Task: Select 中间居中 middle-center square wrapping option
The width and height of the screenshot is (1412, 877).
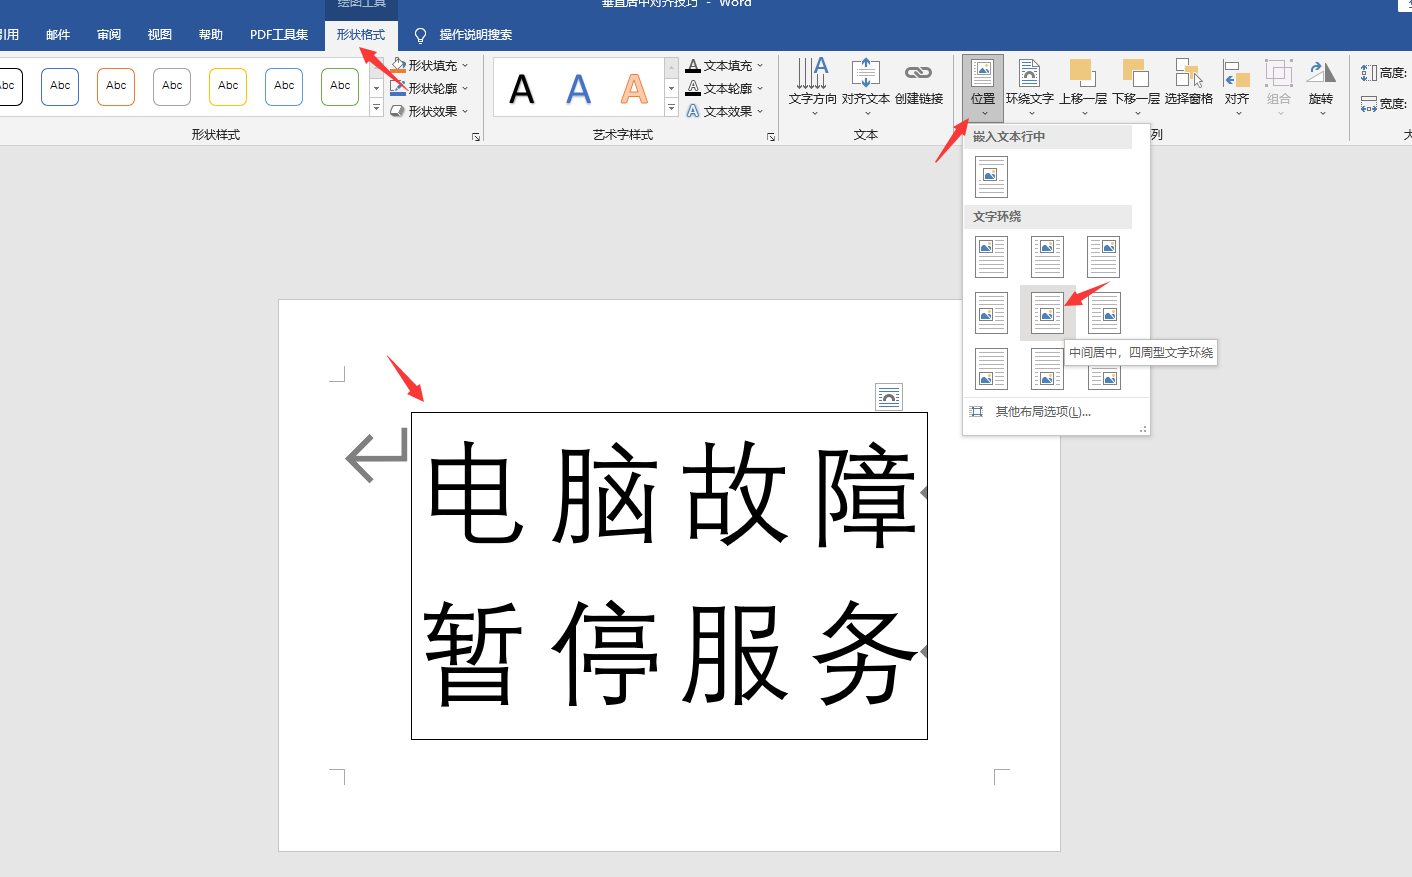Action: tap(1047, 313)
